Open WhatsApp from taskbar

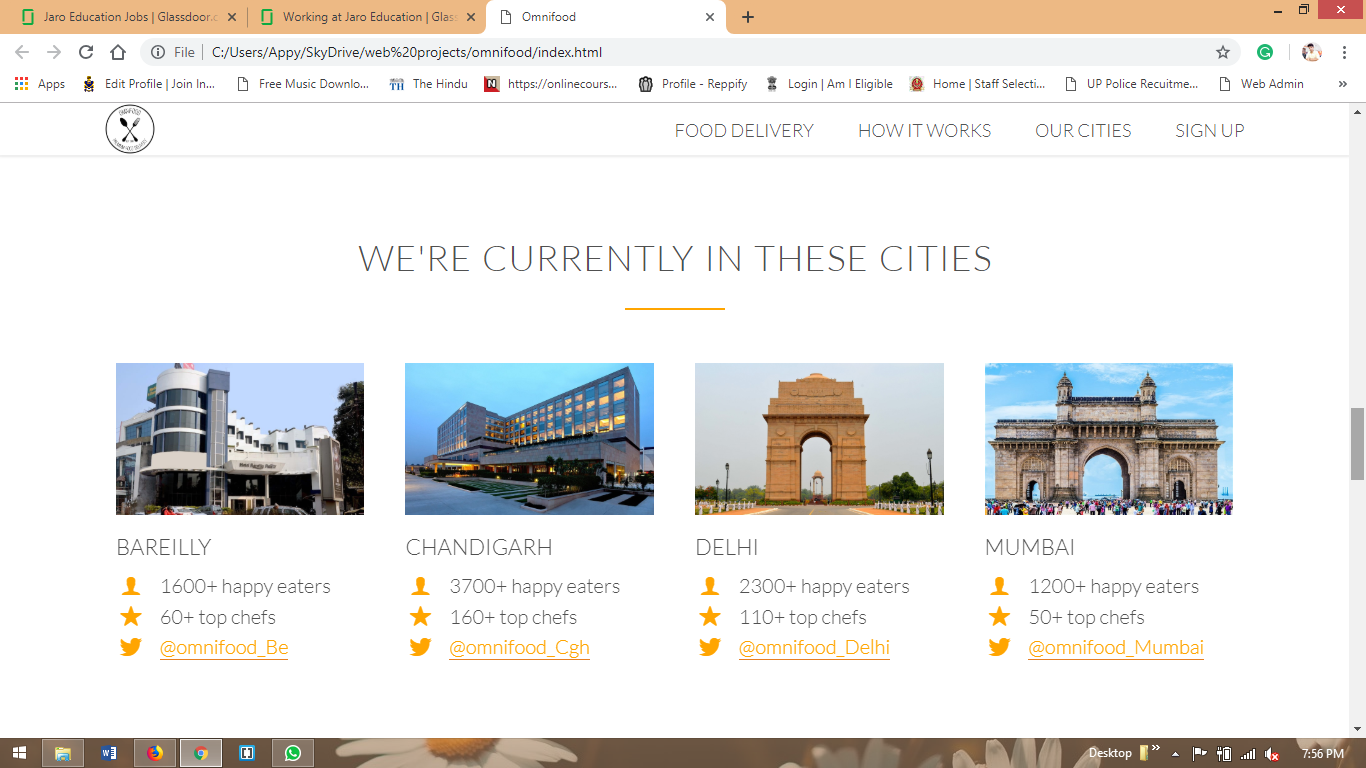(293, 753)
